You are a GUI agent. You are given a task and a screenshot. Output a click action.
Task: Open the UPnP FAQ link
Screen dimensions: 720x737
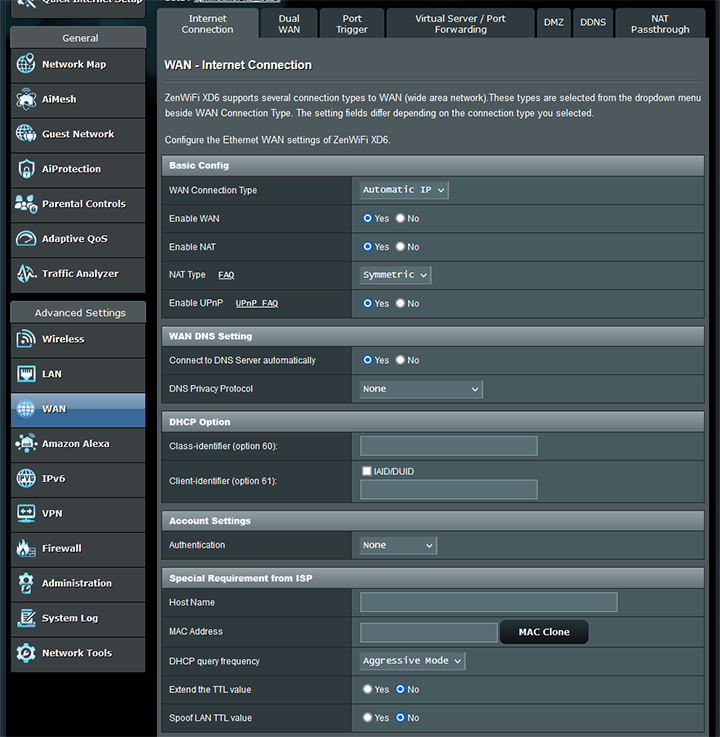(257, 303)
